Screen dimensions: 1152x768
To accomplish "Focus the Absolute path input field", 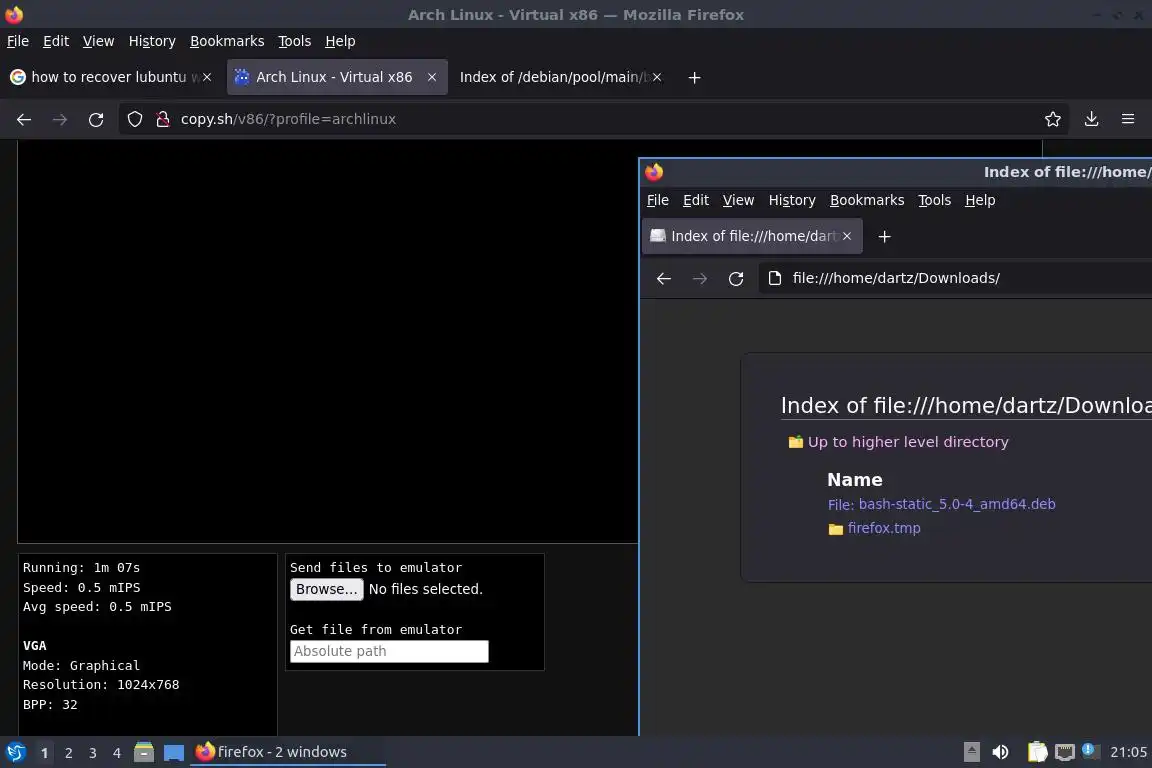I will (x=389, y=651).
